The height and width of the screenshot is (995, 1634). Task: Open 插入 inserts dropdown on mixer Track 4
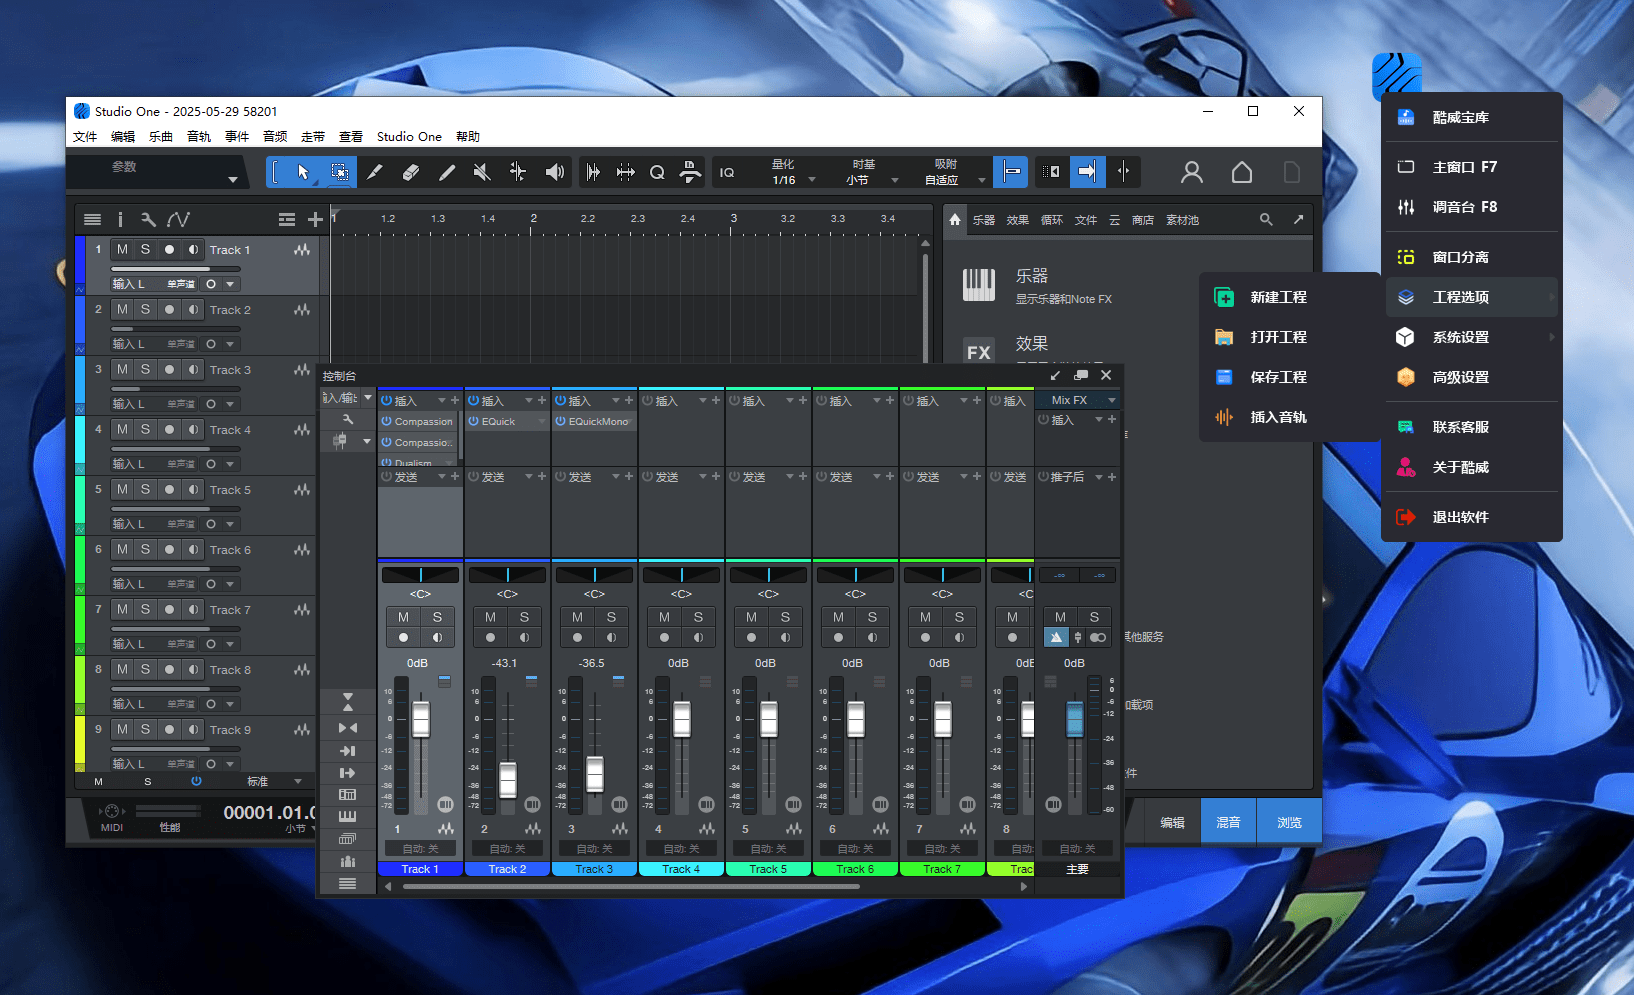[x=703, y=400]
